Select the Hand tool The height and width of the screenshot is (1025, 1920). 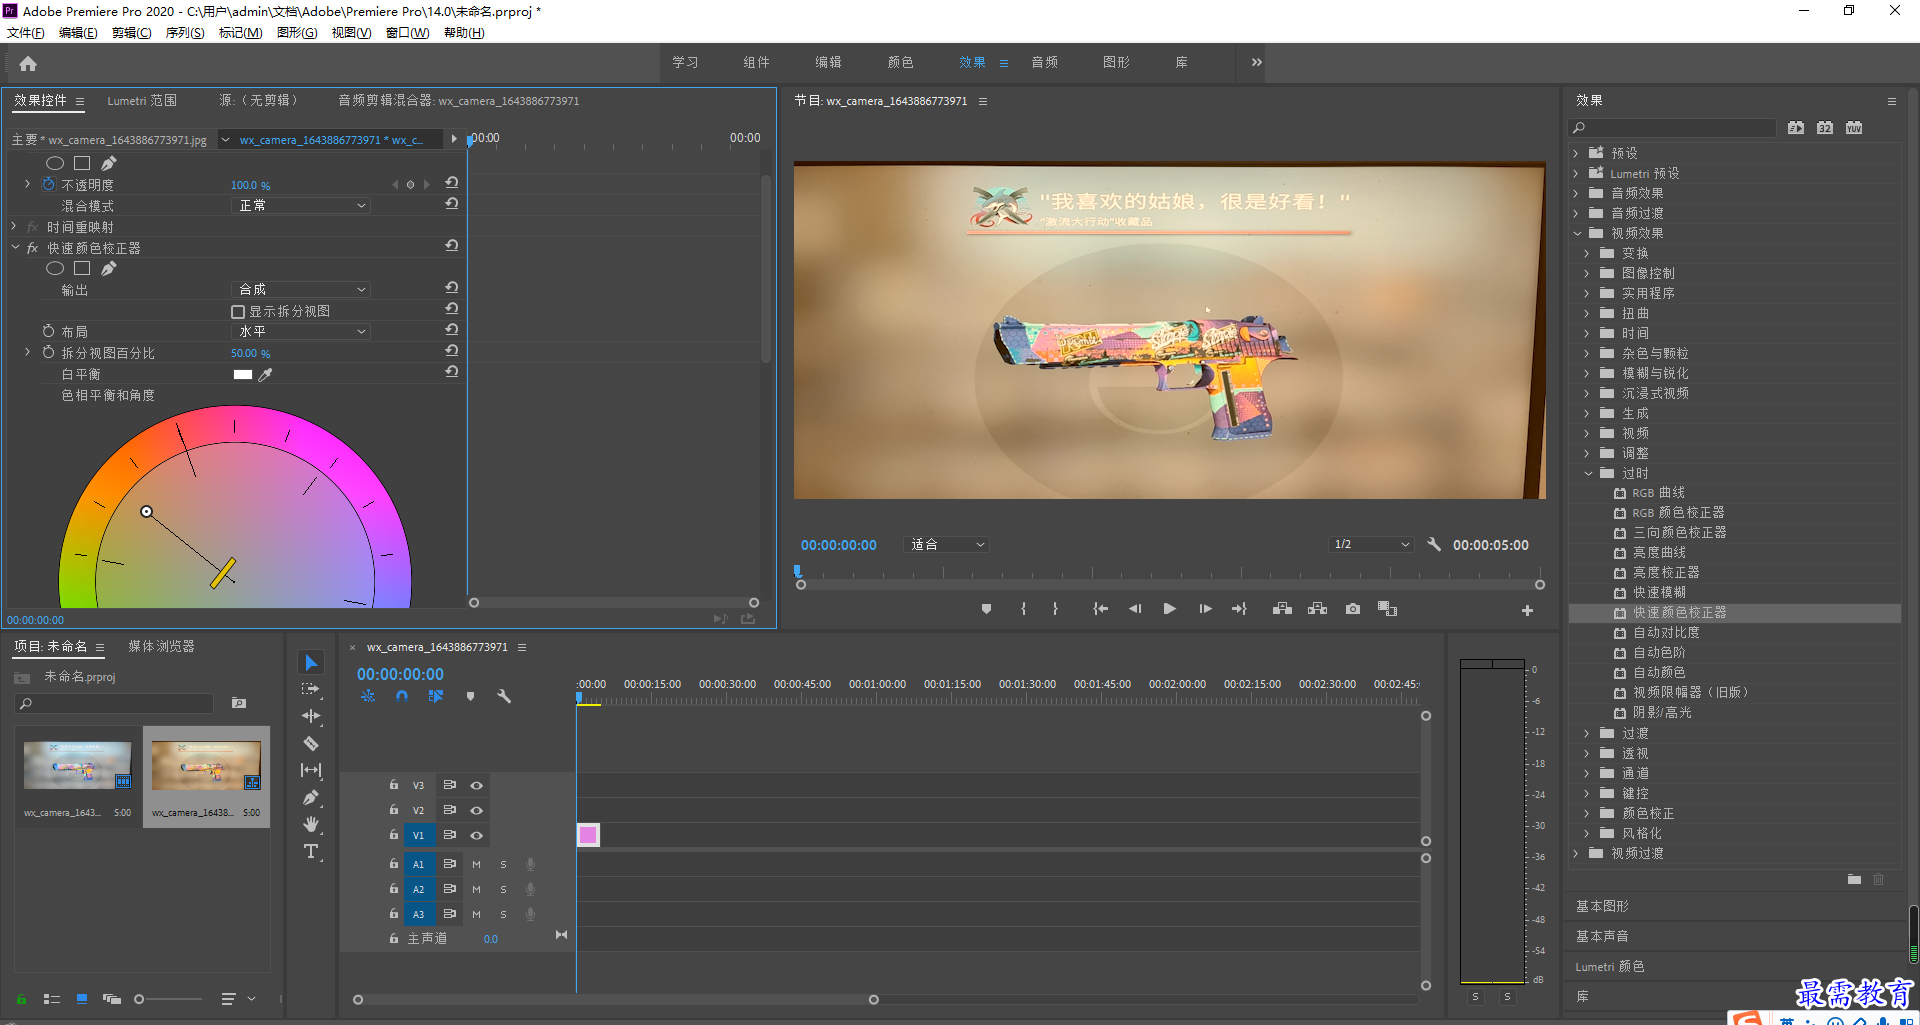click(x=311, y=824)
